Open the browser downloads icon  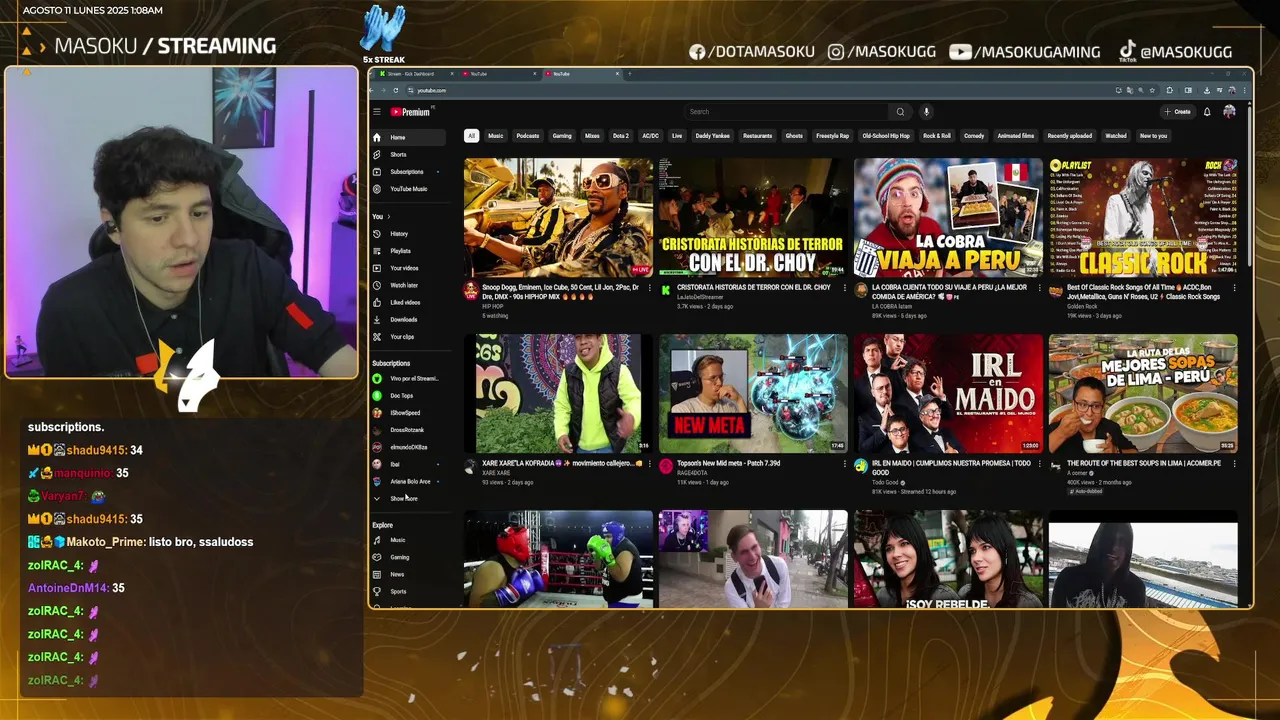coord(1205,90)
